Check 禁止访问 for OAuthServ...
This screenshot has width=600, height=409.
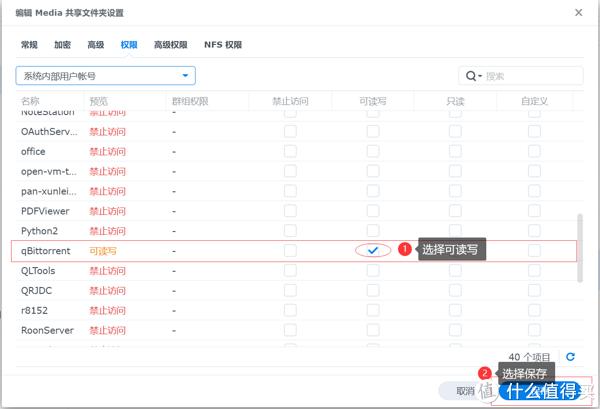coord(290,131)
